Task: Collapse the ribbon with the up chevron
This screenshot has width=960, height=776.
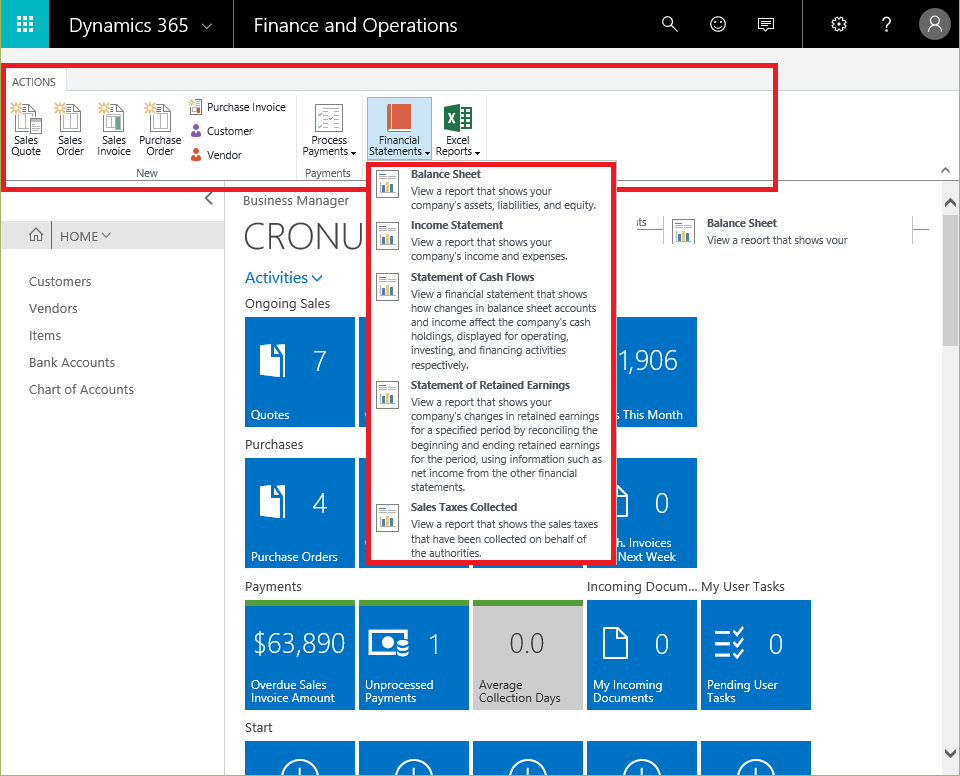Action: tap(945, 170)
